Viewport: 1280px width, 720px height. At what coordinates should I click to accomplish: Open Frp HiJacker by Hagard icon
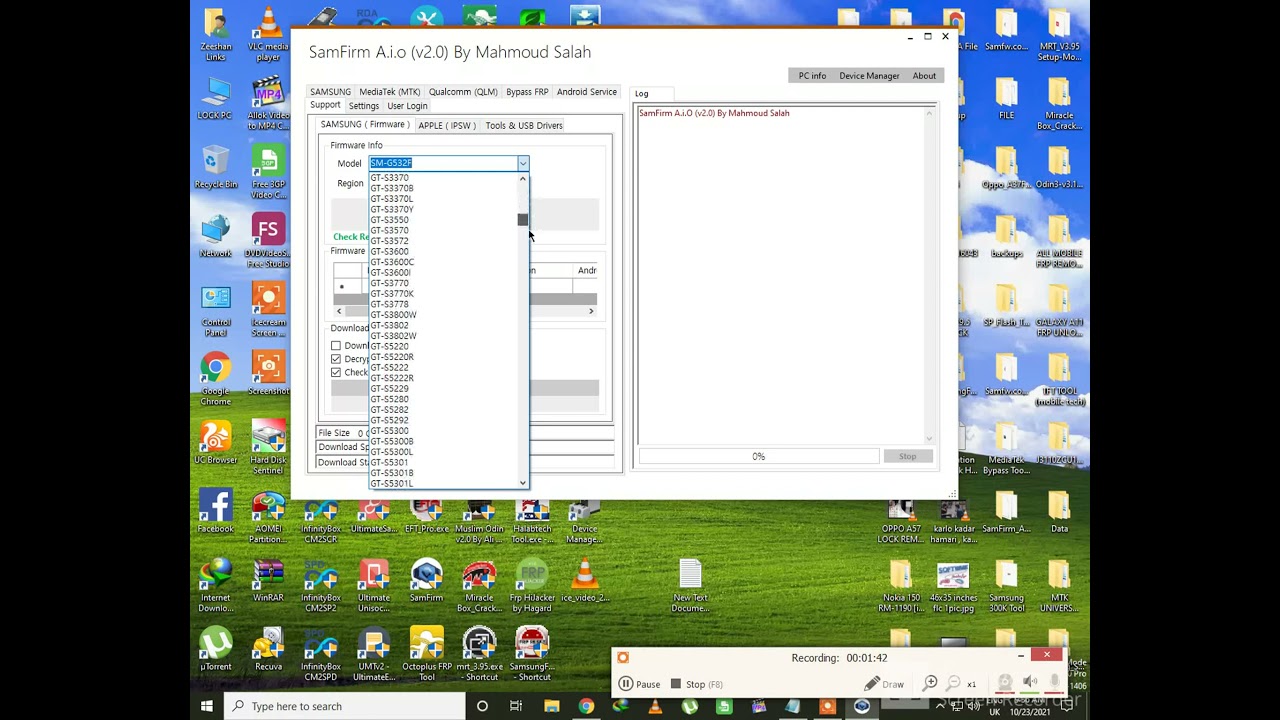point(532,586)
